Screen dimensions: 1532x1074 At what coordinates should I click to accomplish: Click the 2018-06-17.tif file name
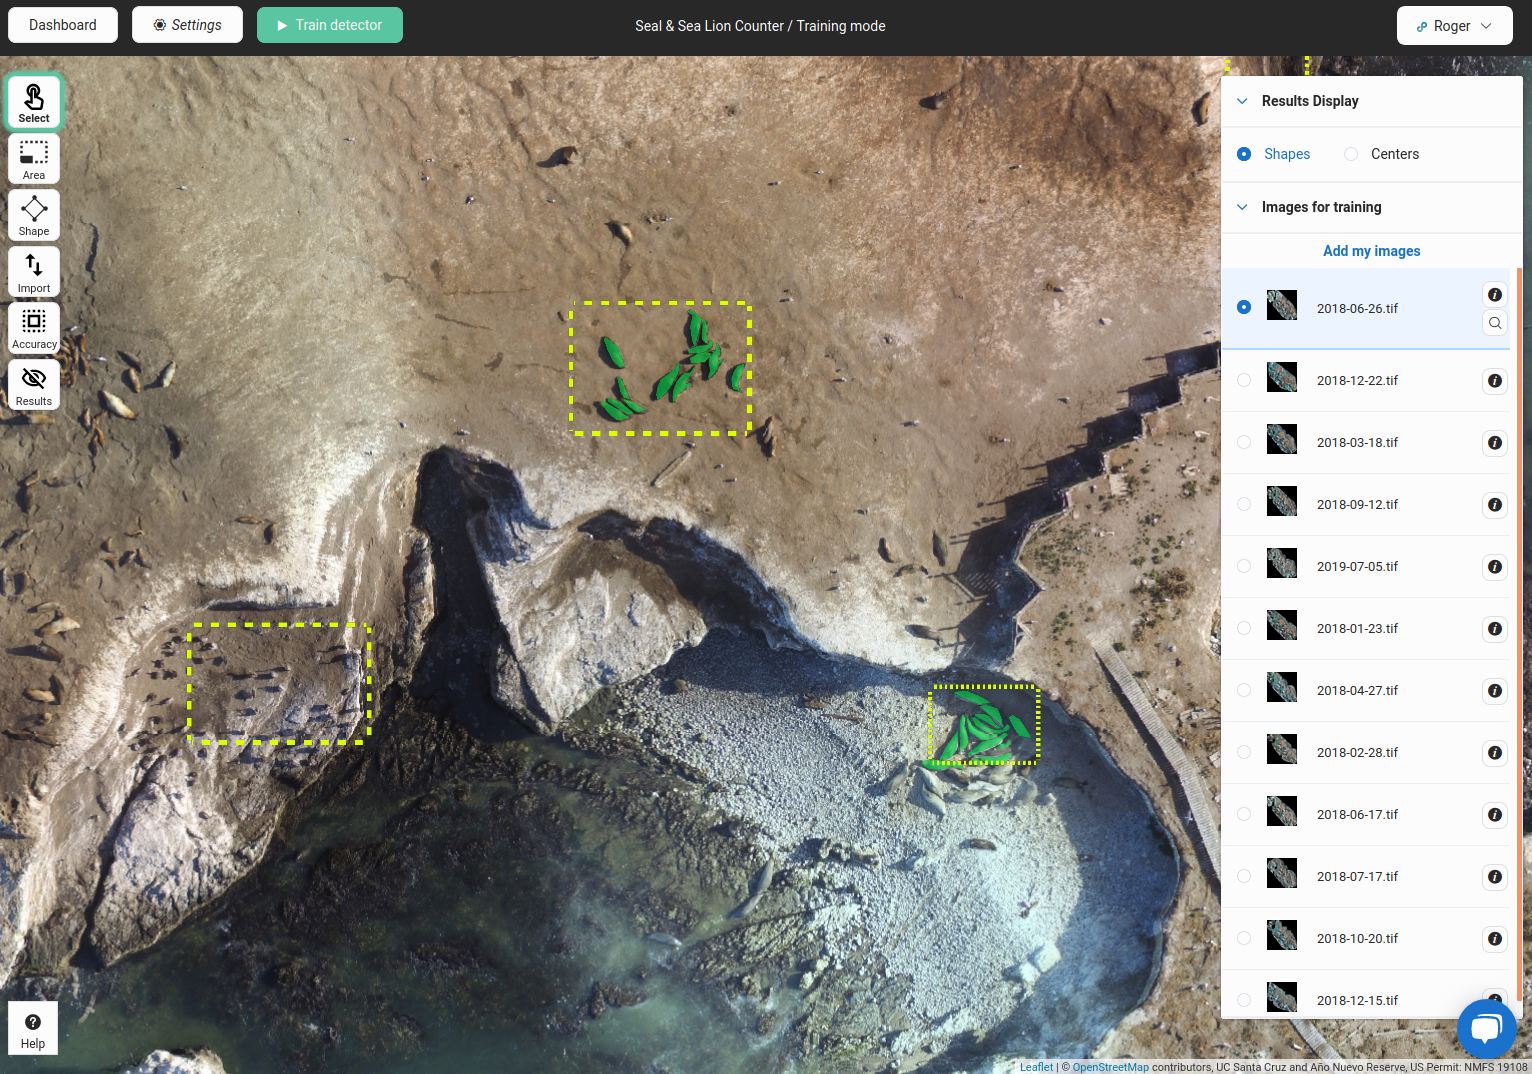[x=1357, y=815]
